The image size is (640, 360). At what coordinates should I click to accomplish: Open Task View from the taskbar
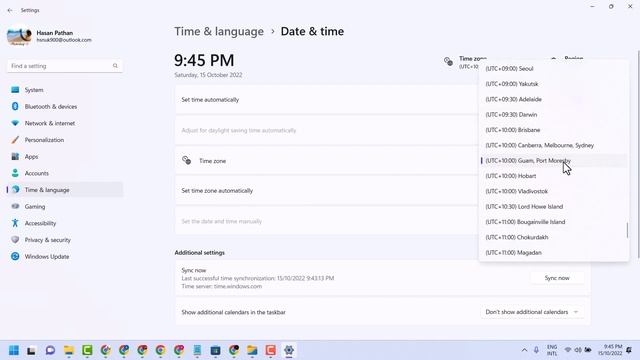[x=31, y=350]
